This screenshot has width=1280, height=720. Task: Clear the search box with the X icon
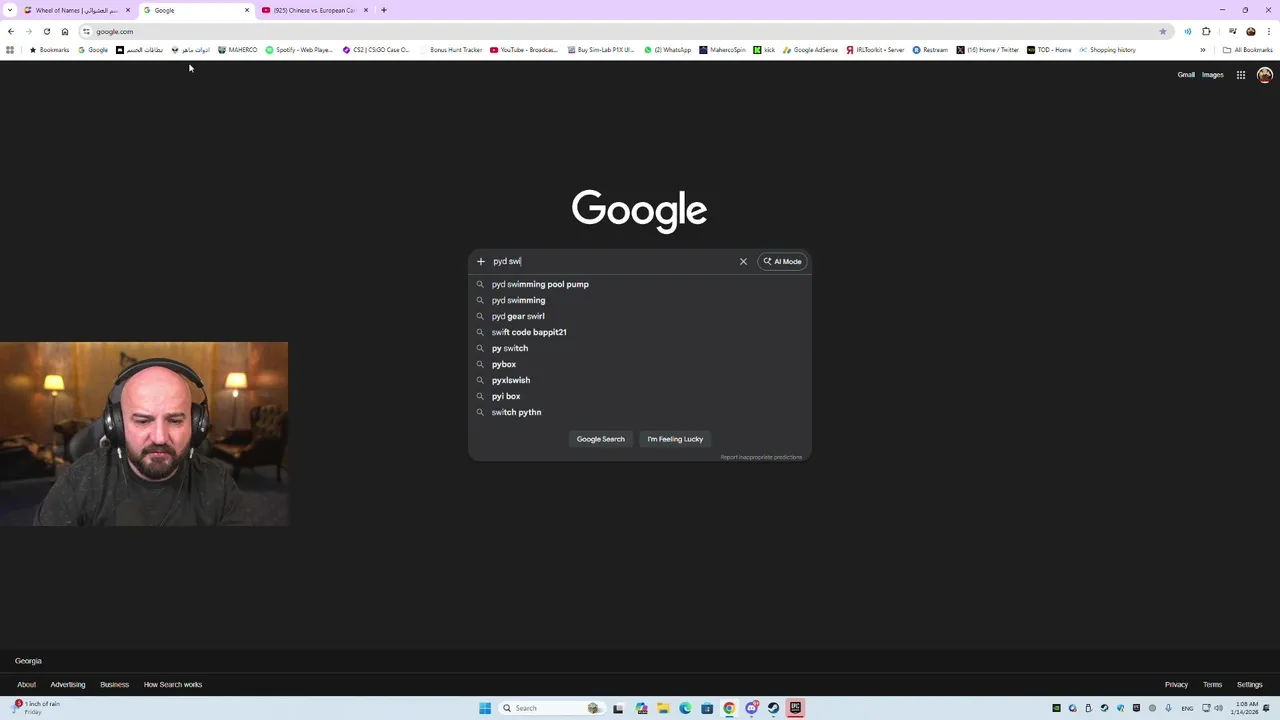[743, 261]
